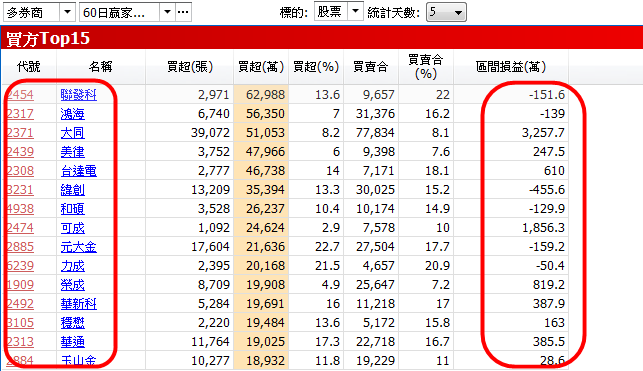
Task: Select the 買方Top15 panel title
Action: coord(48,39)
